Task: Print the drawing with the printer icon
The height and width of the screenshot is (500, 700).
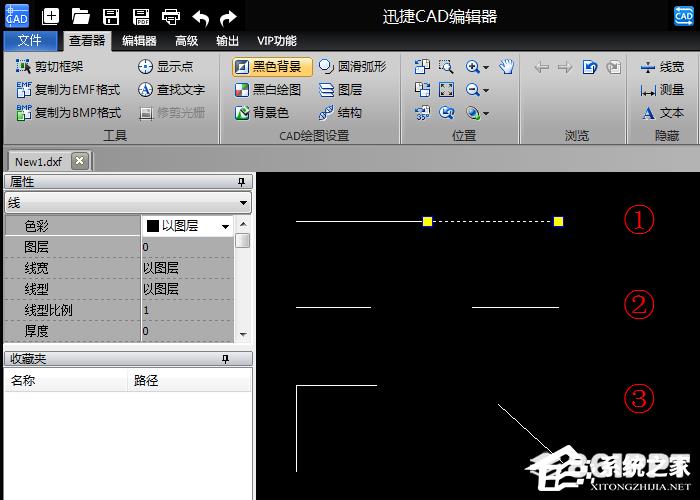Action: (171, 17)
